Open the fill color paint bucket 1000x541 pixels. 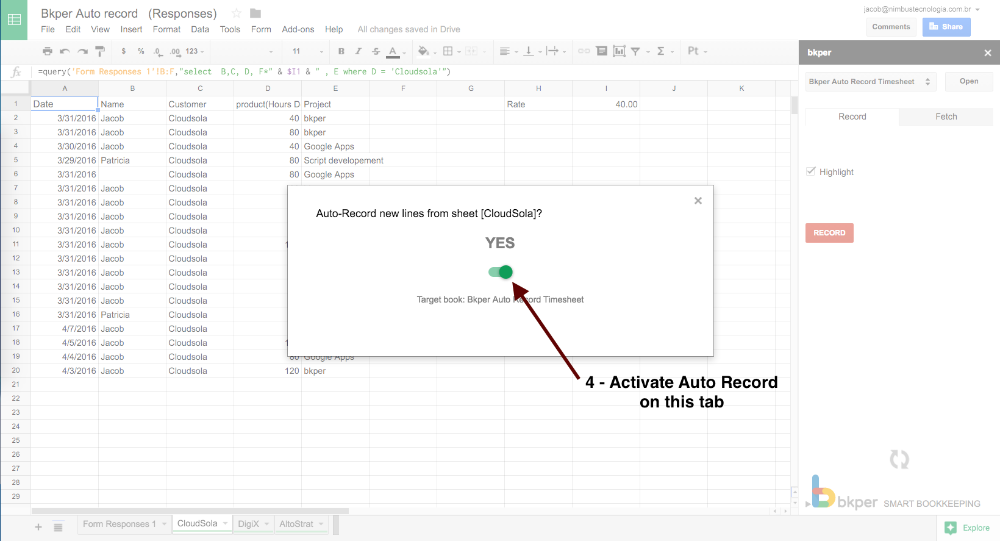423,51
